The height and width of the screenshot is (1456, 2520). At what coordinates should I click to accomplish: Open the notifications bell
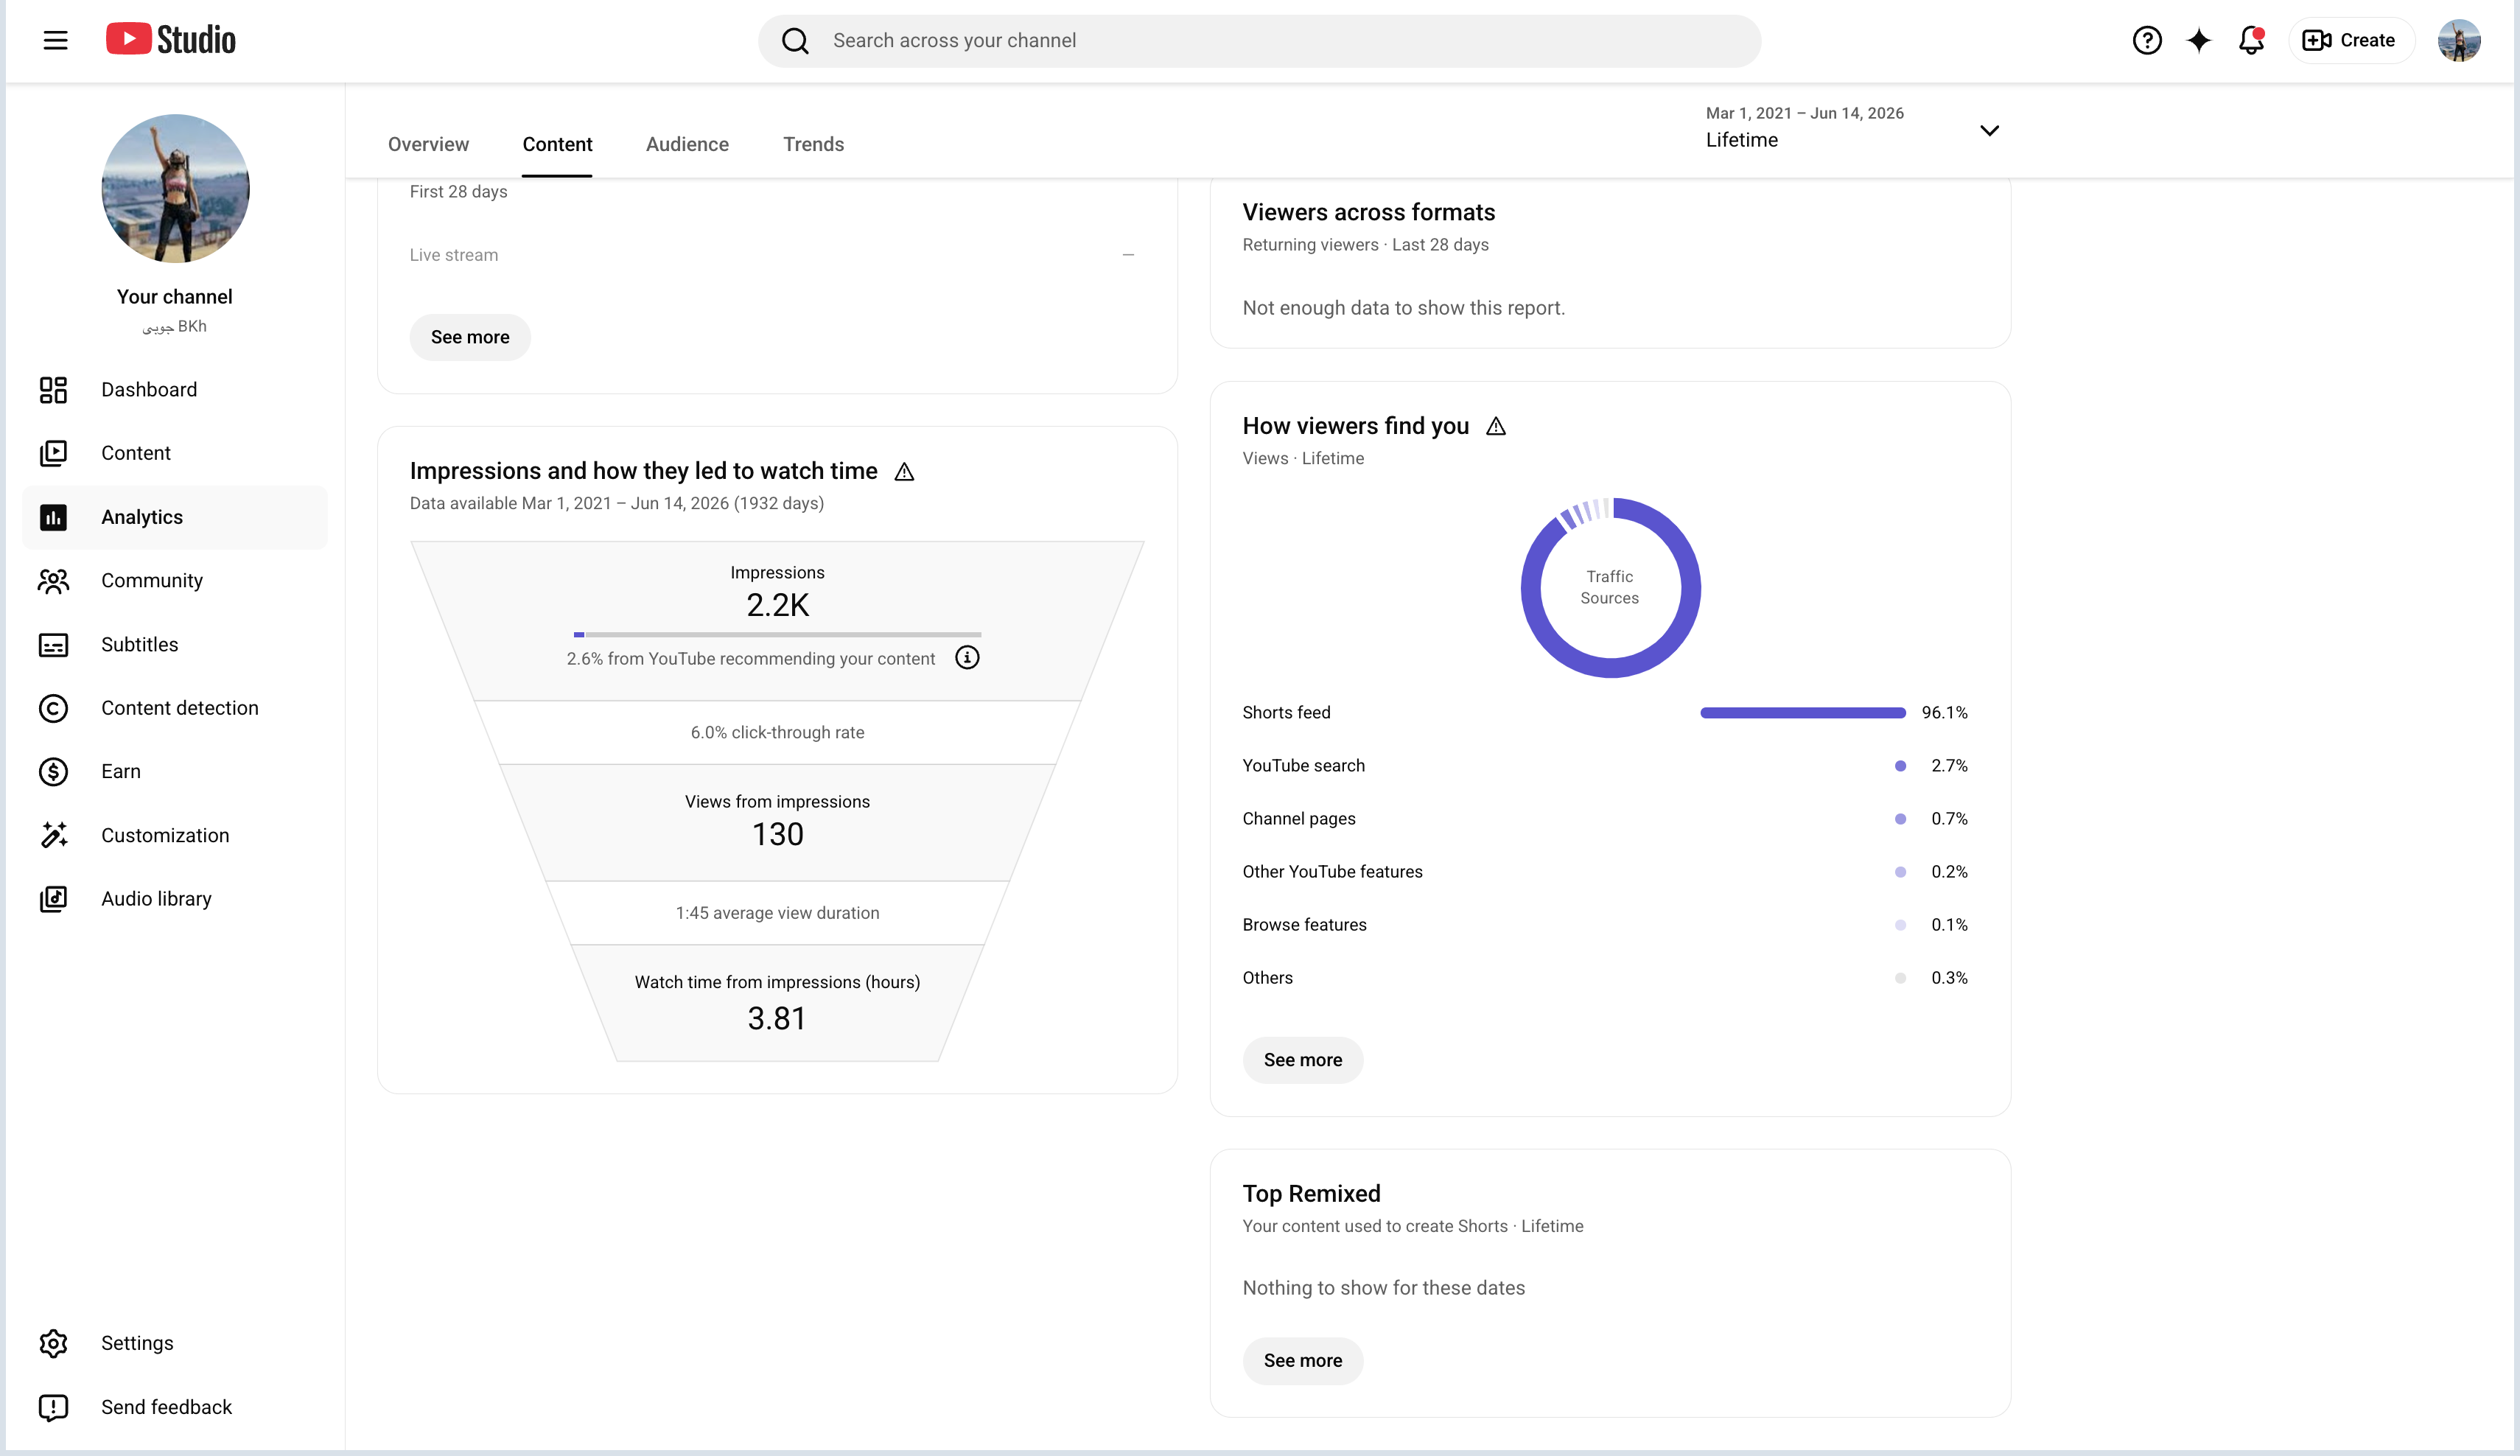pyautogui.click(x=2251, y=40)
